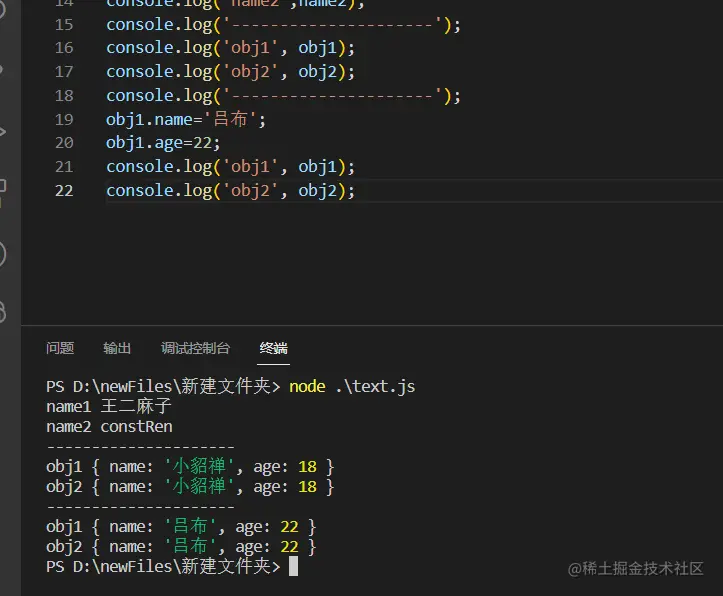Click line number 18 in the gutter

click(64, 96)
